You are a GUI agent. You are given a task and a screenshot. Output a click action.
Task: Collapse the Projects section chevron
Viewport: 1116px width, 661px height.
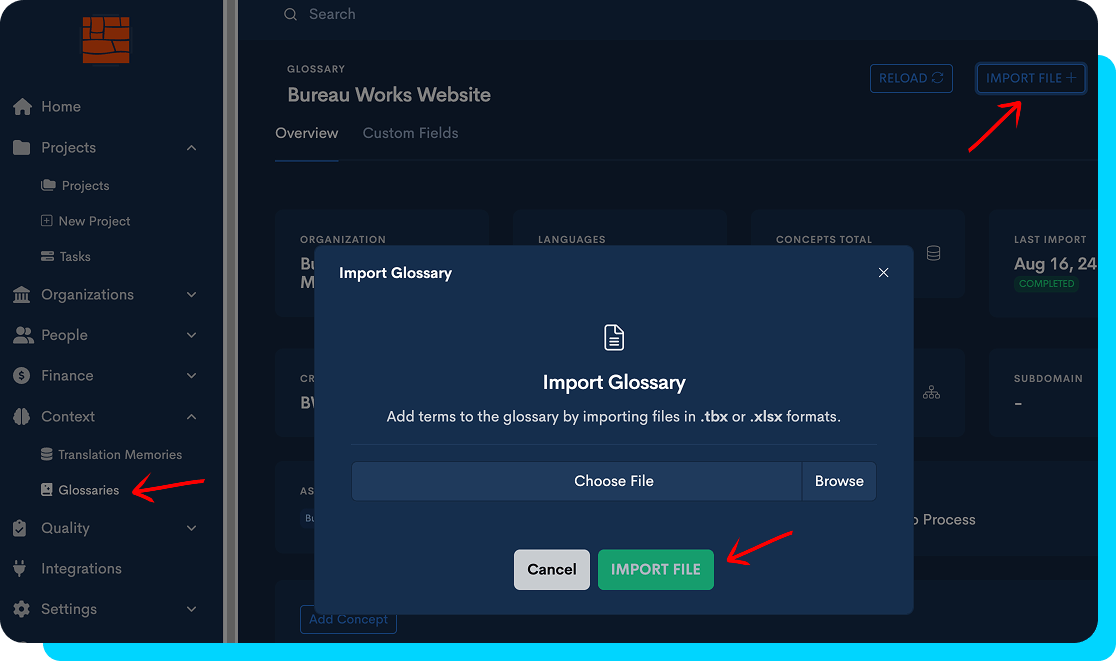(x=191, y=147)
